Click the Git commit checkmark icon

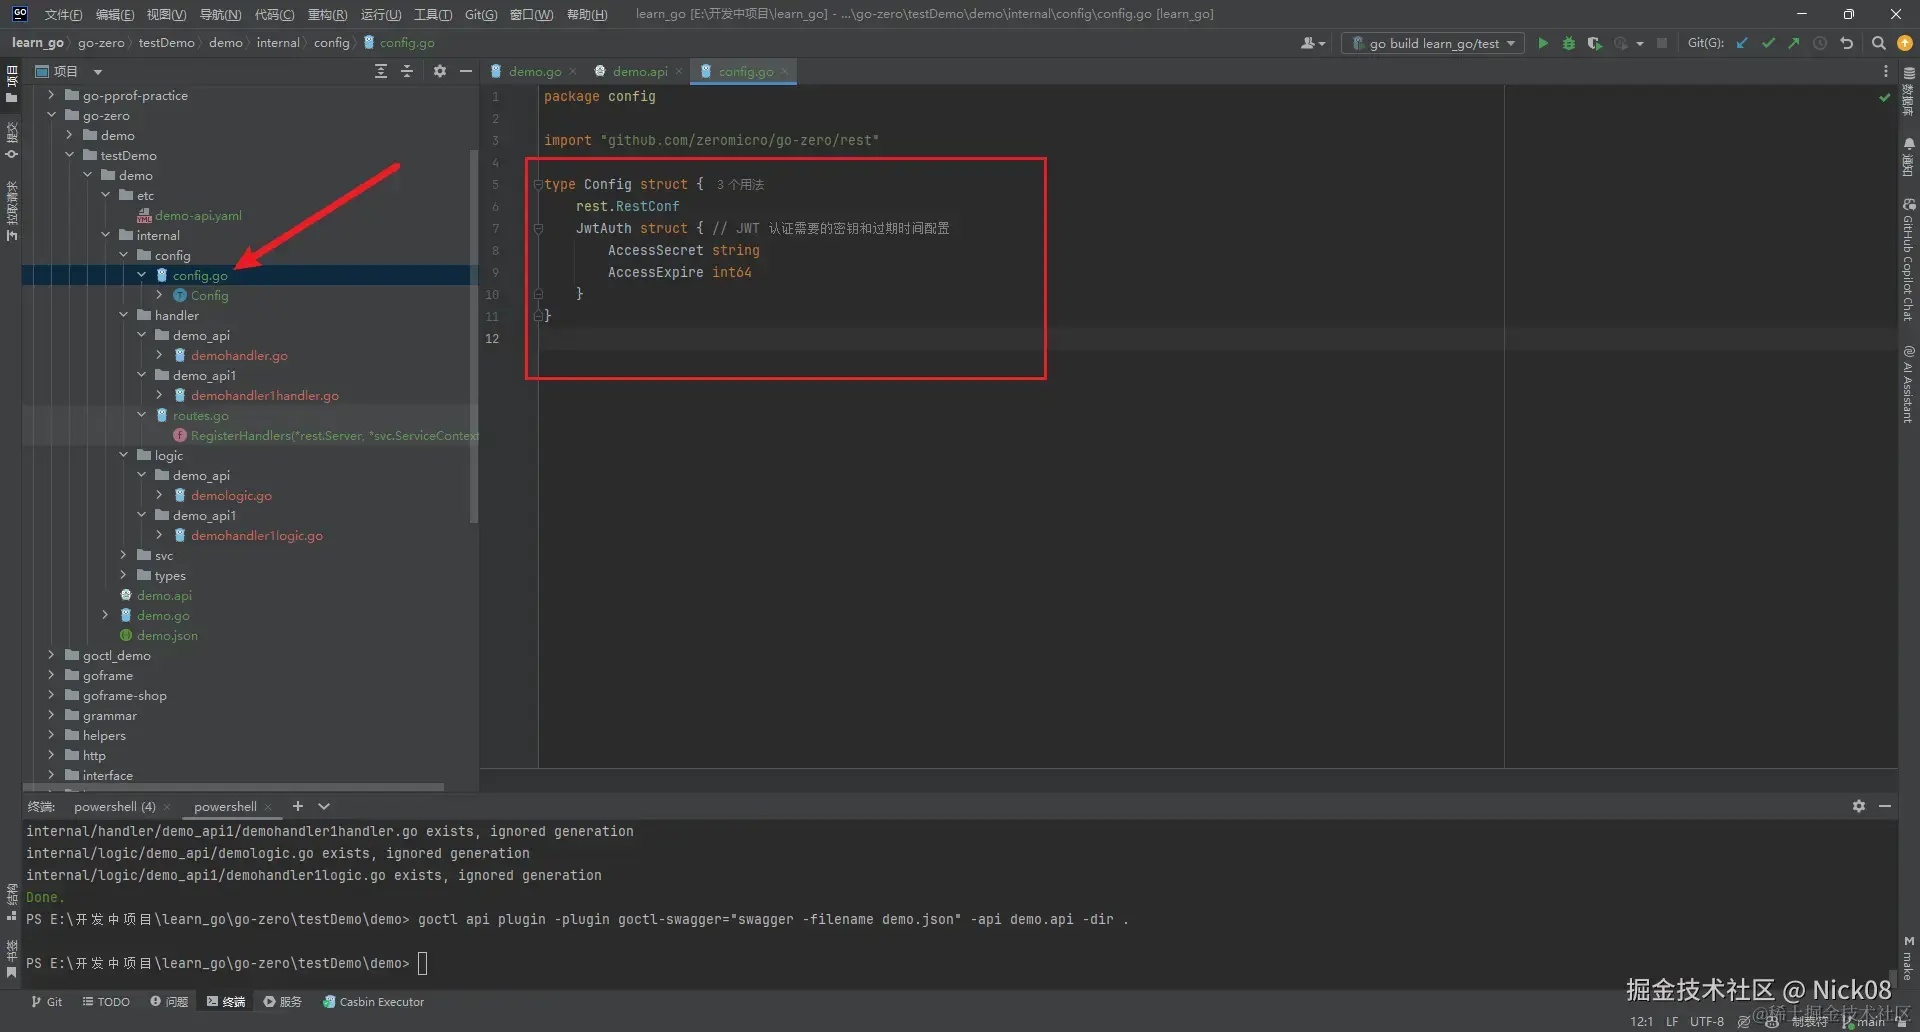coord(1768,43)
